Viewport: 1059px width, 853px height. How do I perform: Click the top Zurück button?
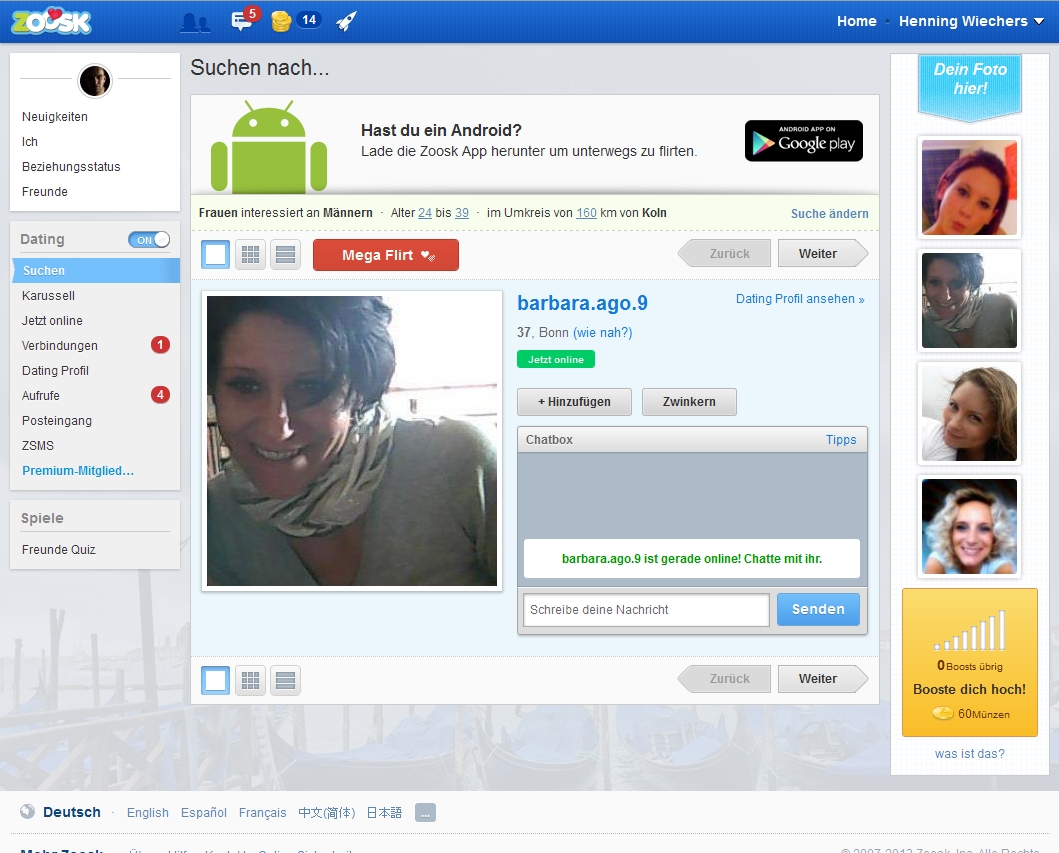point(725,253)
